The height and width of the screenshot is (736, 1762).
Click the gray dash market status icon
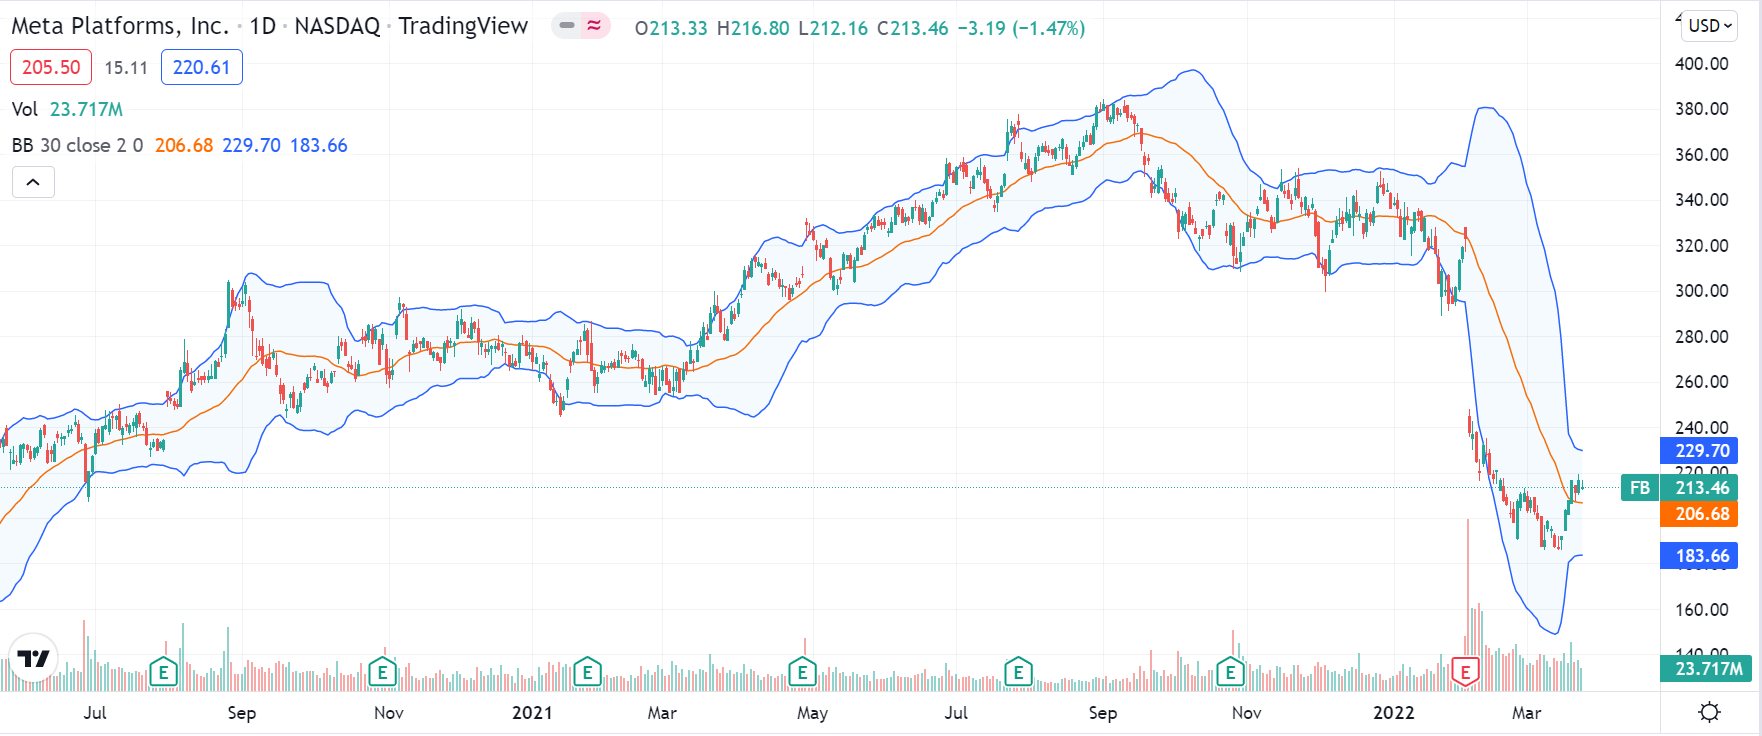(567, 26)
